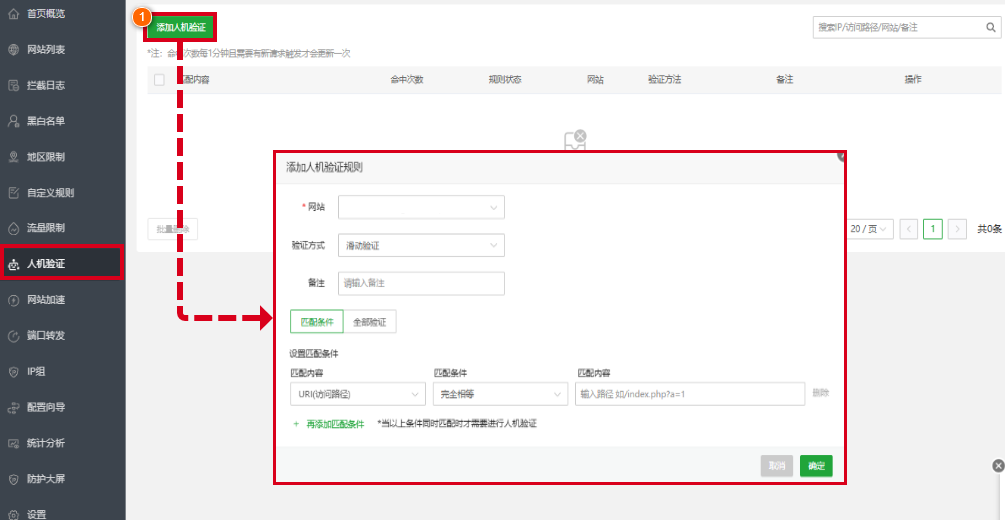Click the 人机验证 robot icon
Viewport: 1005px width, 520px height.
click(x=14, y=264)
